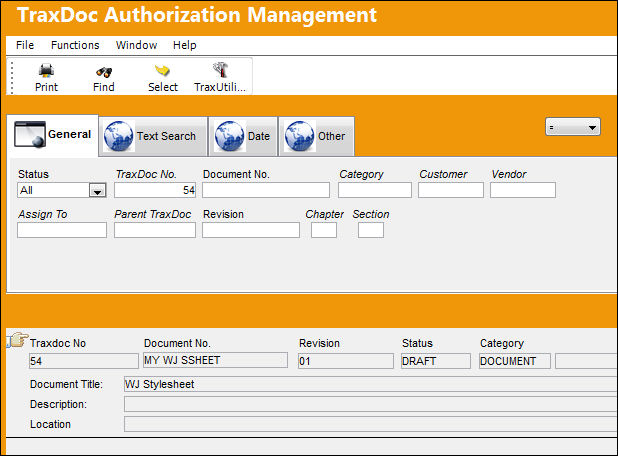Click the globe icon on Date tab
The width and height of the screenshot is (618, 456).
pos(229,136)
